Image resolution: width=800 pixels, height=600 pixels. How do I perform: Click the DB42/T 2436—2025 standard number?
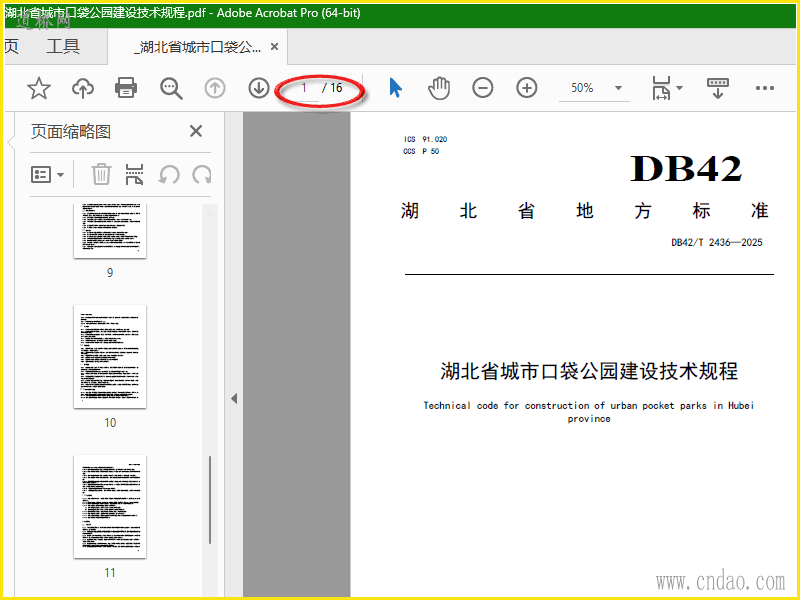(716, 242)
